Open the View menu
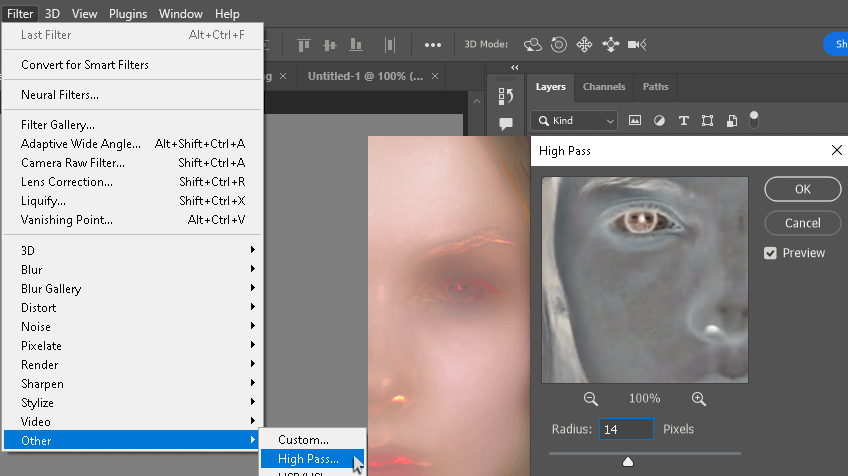 pos(84,14)
